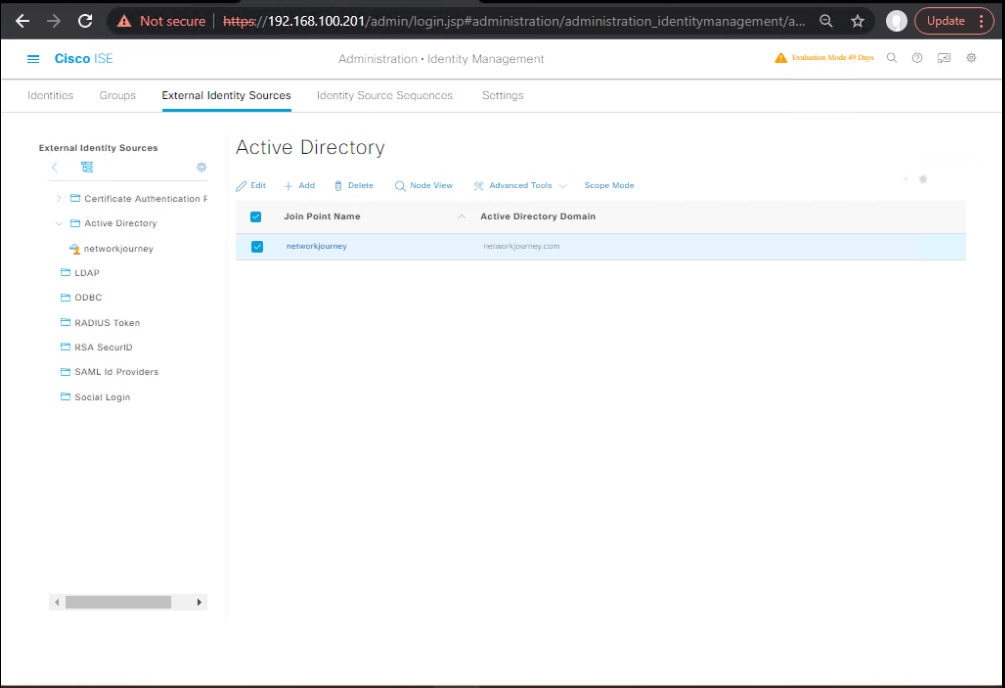
Task: Open the ISE help icon
Action: point(917,58)
